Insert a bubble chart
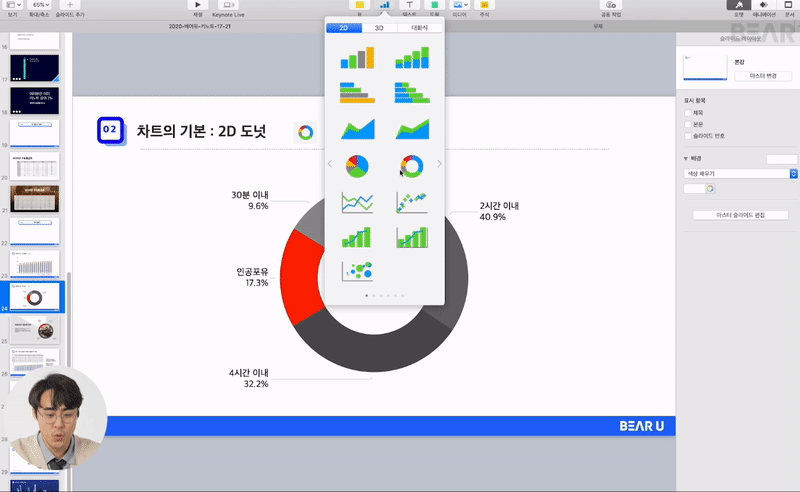The width and height of the screenshot is (800, 492). (x=357, y=271)
